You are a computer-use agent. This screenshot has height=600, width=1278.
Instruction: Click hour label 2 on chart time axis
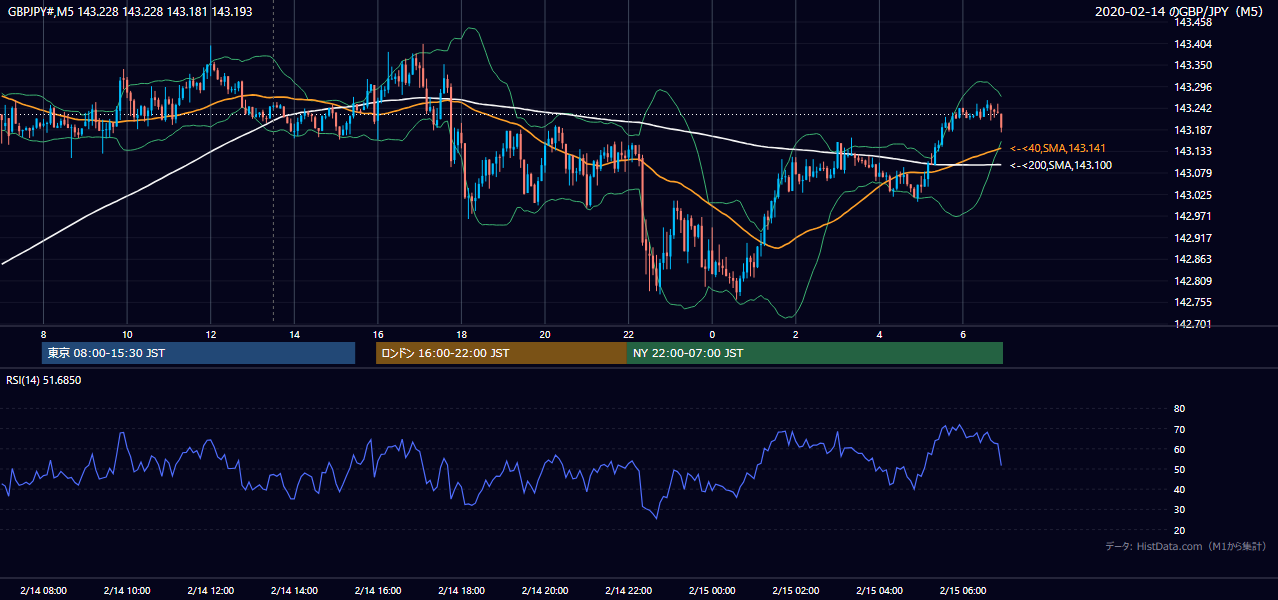795,334
